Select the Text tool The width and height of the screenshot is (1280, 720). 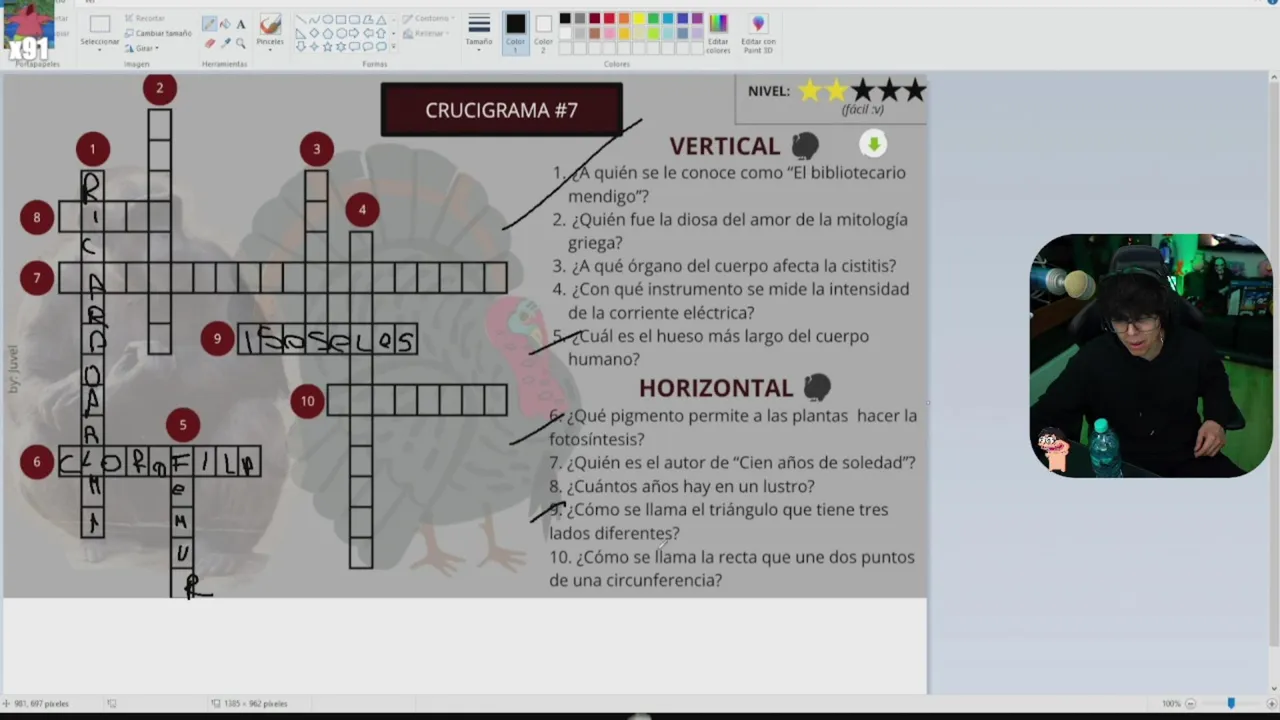point(241,24)
